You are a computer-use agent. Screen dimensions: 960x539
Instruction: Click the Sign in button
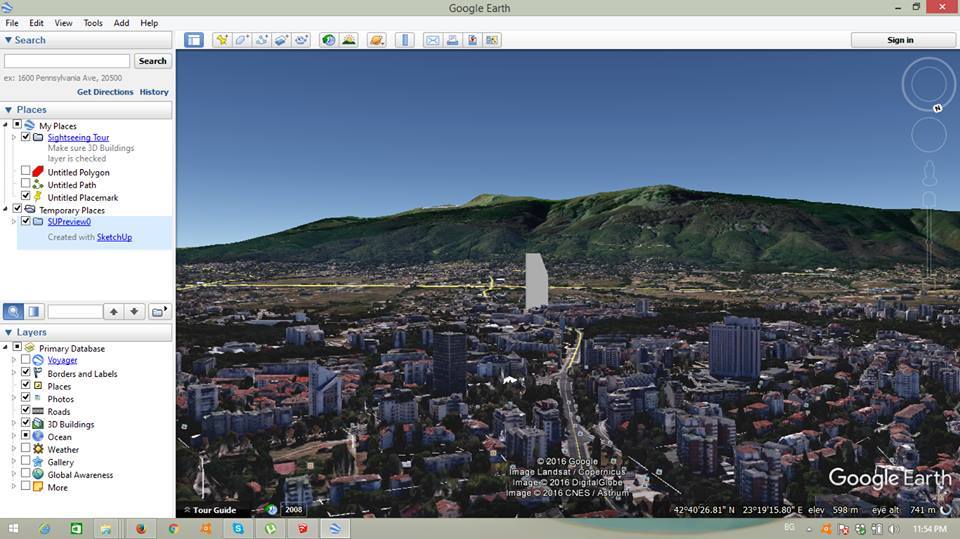[900, 40]
